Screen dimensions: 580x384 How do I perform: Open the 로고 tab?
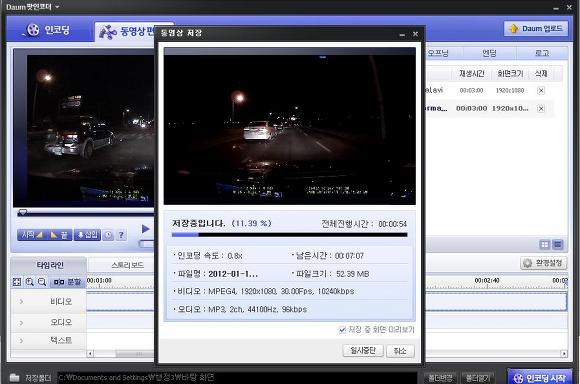(x=542, y=53)
